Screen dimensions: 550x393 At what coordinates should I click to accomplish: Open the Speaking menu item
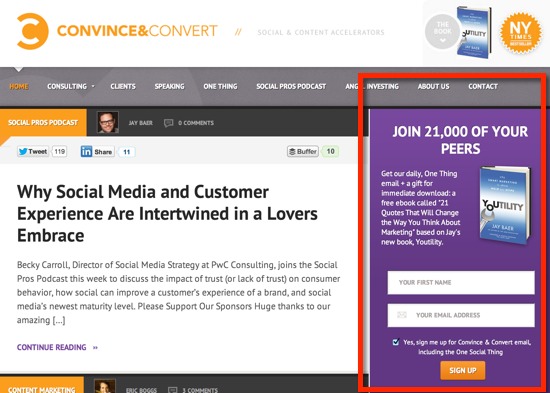[x=169, y=86]
